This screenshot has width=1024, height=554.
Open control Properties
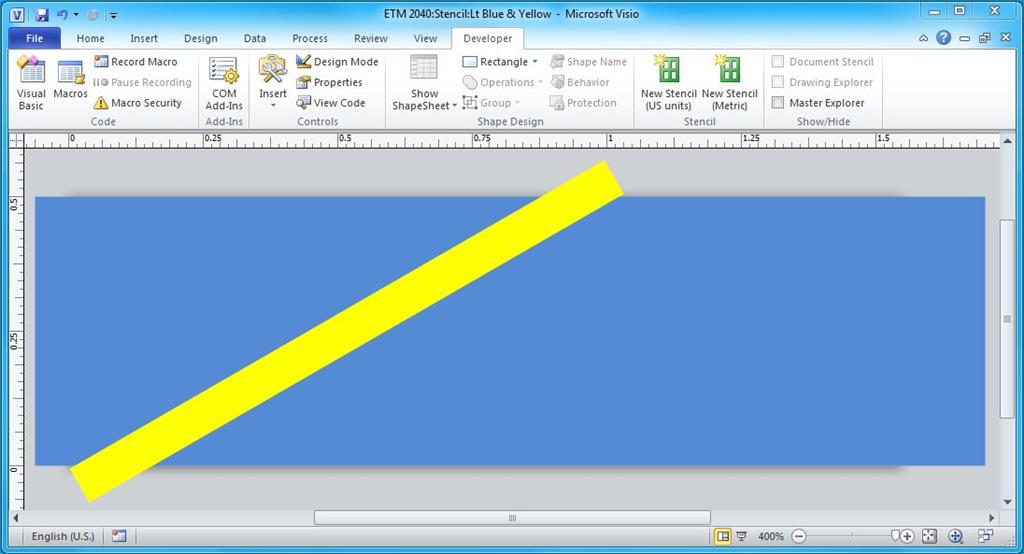click(x=329, y=82)
